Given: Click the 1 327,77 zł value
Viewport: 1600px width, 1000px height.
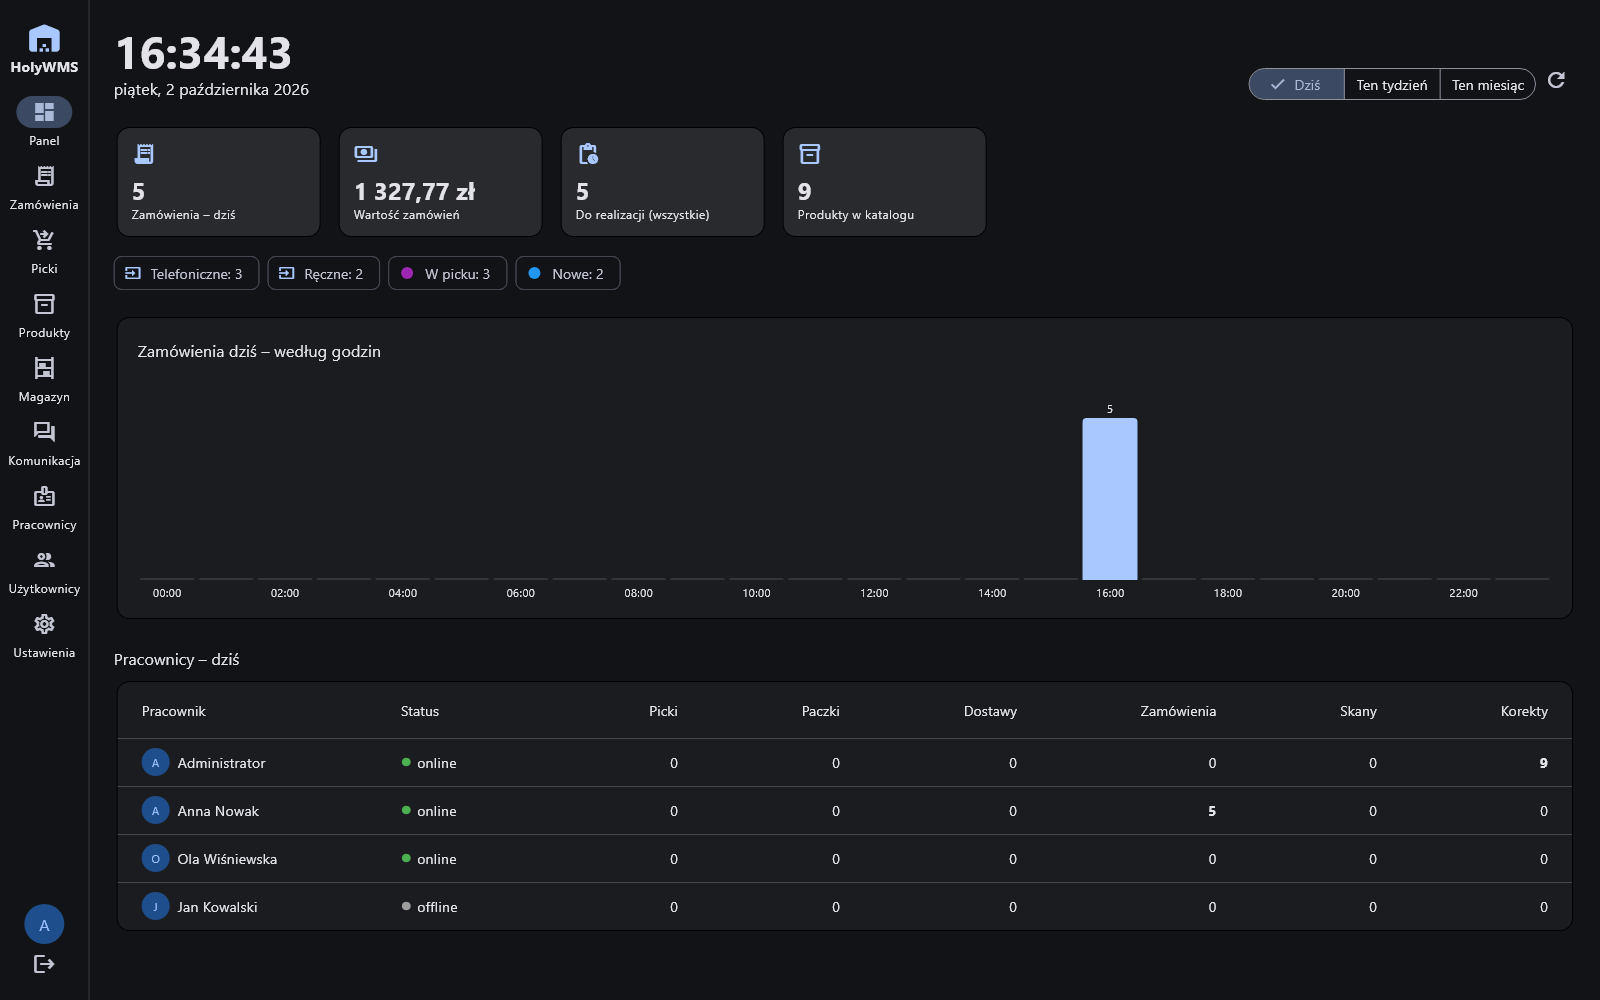Looking at the screenshot, I should pos(414,192).
